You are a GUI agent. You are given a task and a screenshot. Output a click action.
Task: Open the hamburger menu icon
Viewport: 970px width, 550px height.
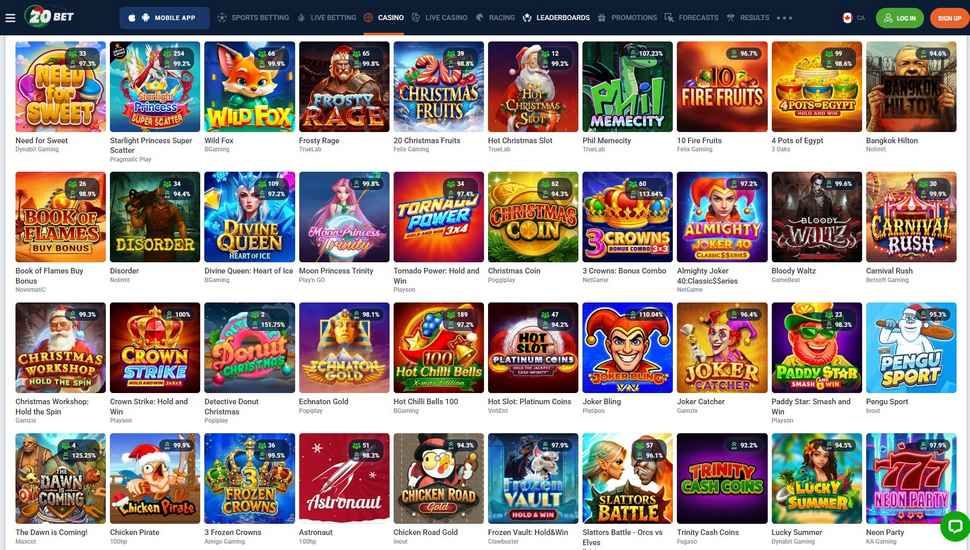pyautogui.click(x=10, y=18)
